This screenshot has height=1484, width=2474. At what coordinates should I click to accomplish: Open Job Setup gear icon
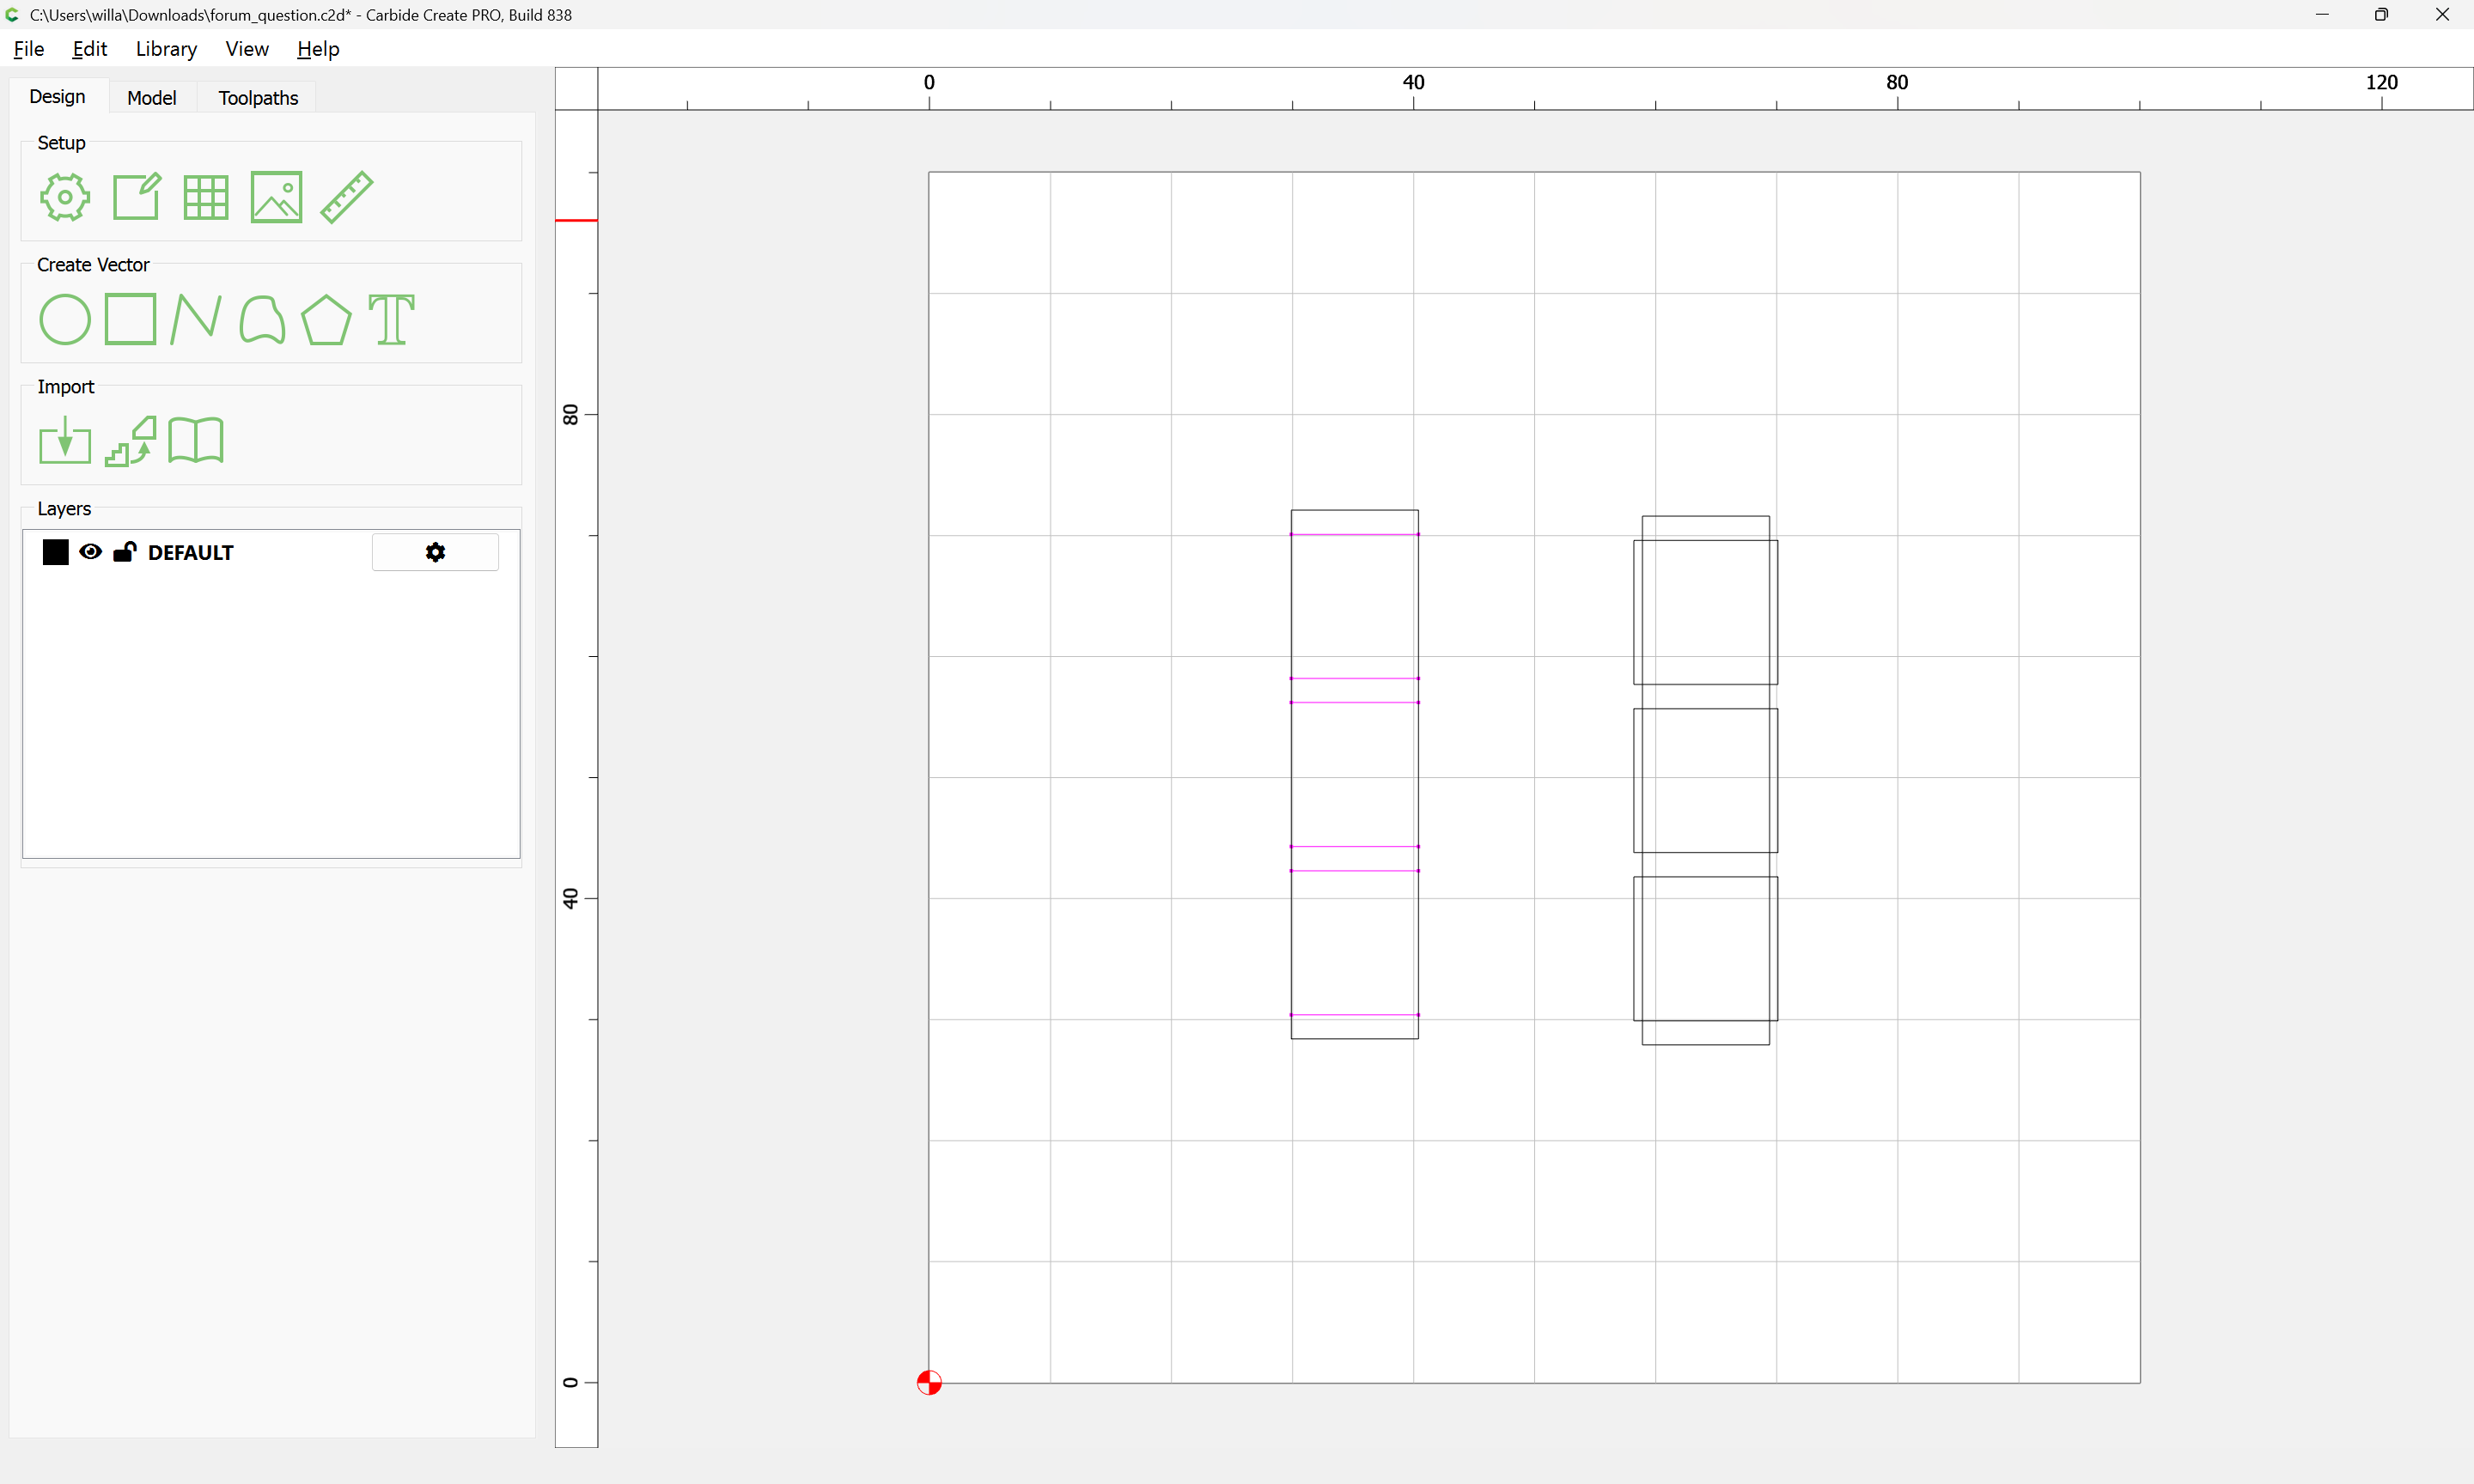(65, 197)
